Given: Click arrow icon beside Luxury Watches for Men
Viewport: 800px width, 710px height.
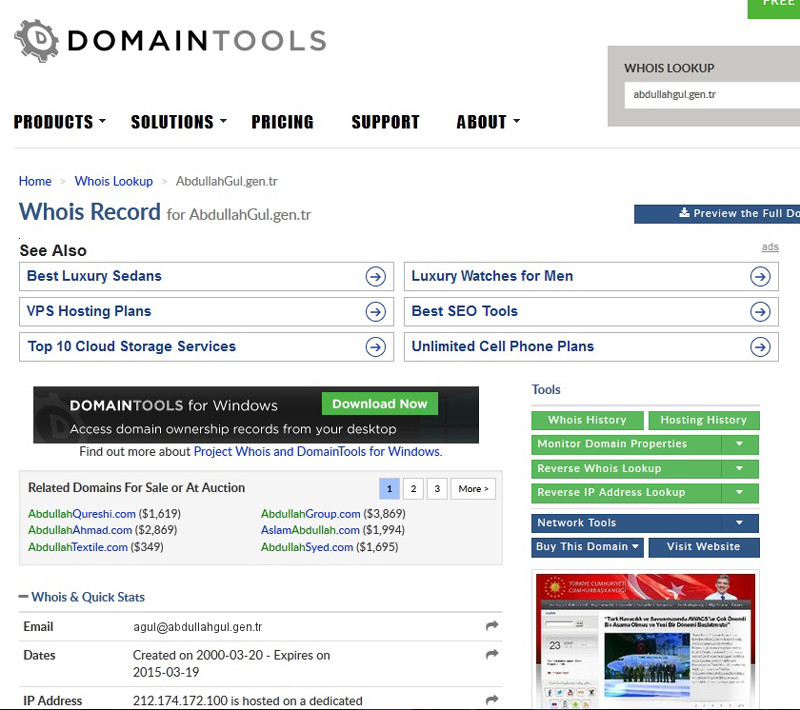Looking at the screenshot, I should (760, 277).
